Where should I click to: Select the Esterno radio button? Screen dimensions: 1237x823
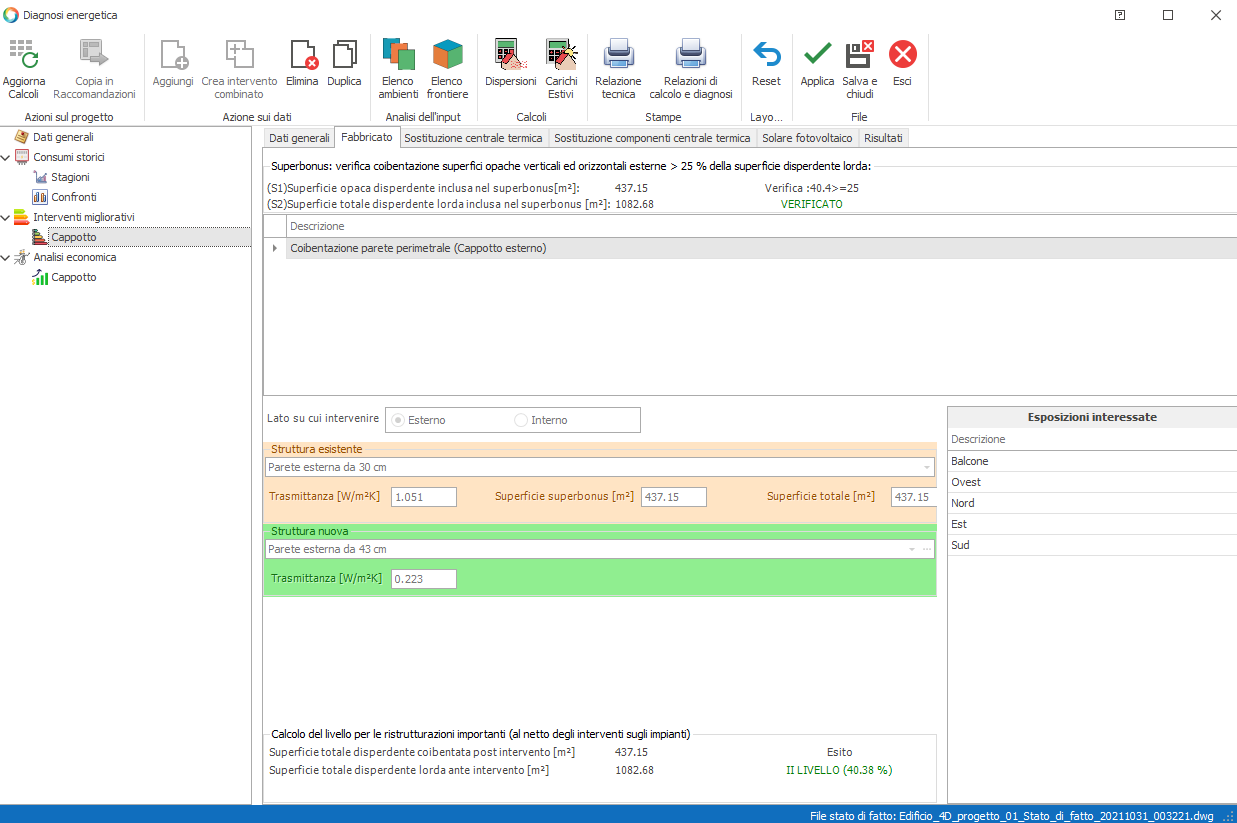point(398,420)
